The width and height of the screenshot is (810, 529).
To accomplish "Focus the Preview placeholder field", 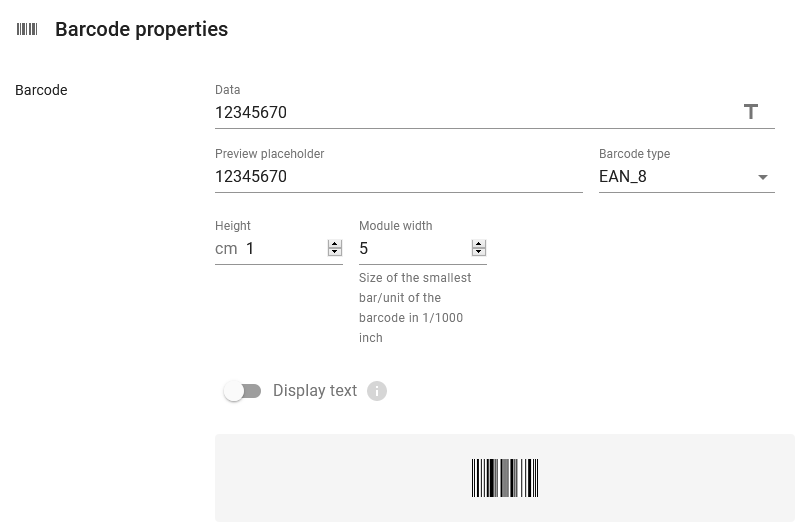I will pyautogui.click(x=399, y=177).
